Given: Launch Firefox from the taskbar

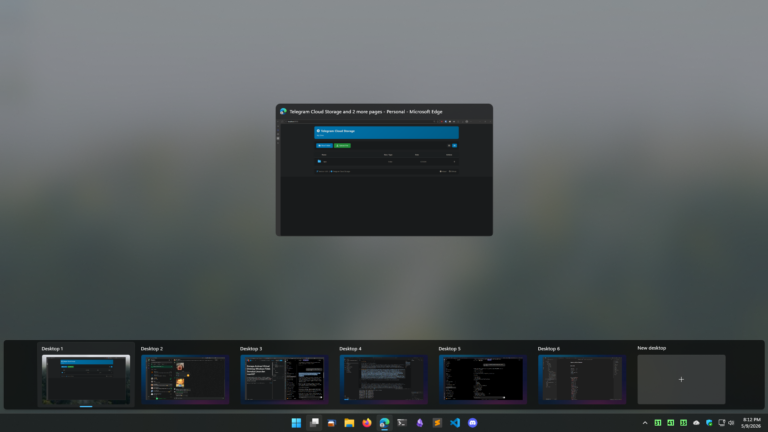Looking at the screenshot, I should [x=367, y=423].
